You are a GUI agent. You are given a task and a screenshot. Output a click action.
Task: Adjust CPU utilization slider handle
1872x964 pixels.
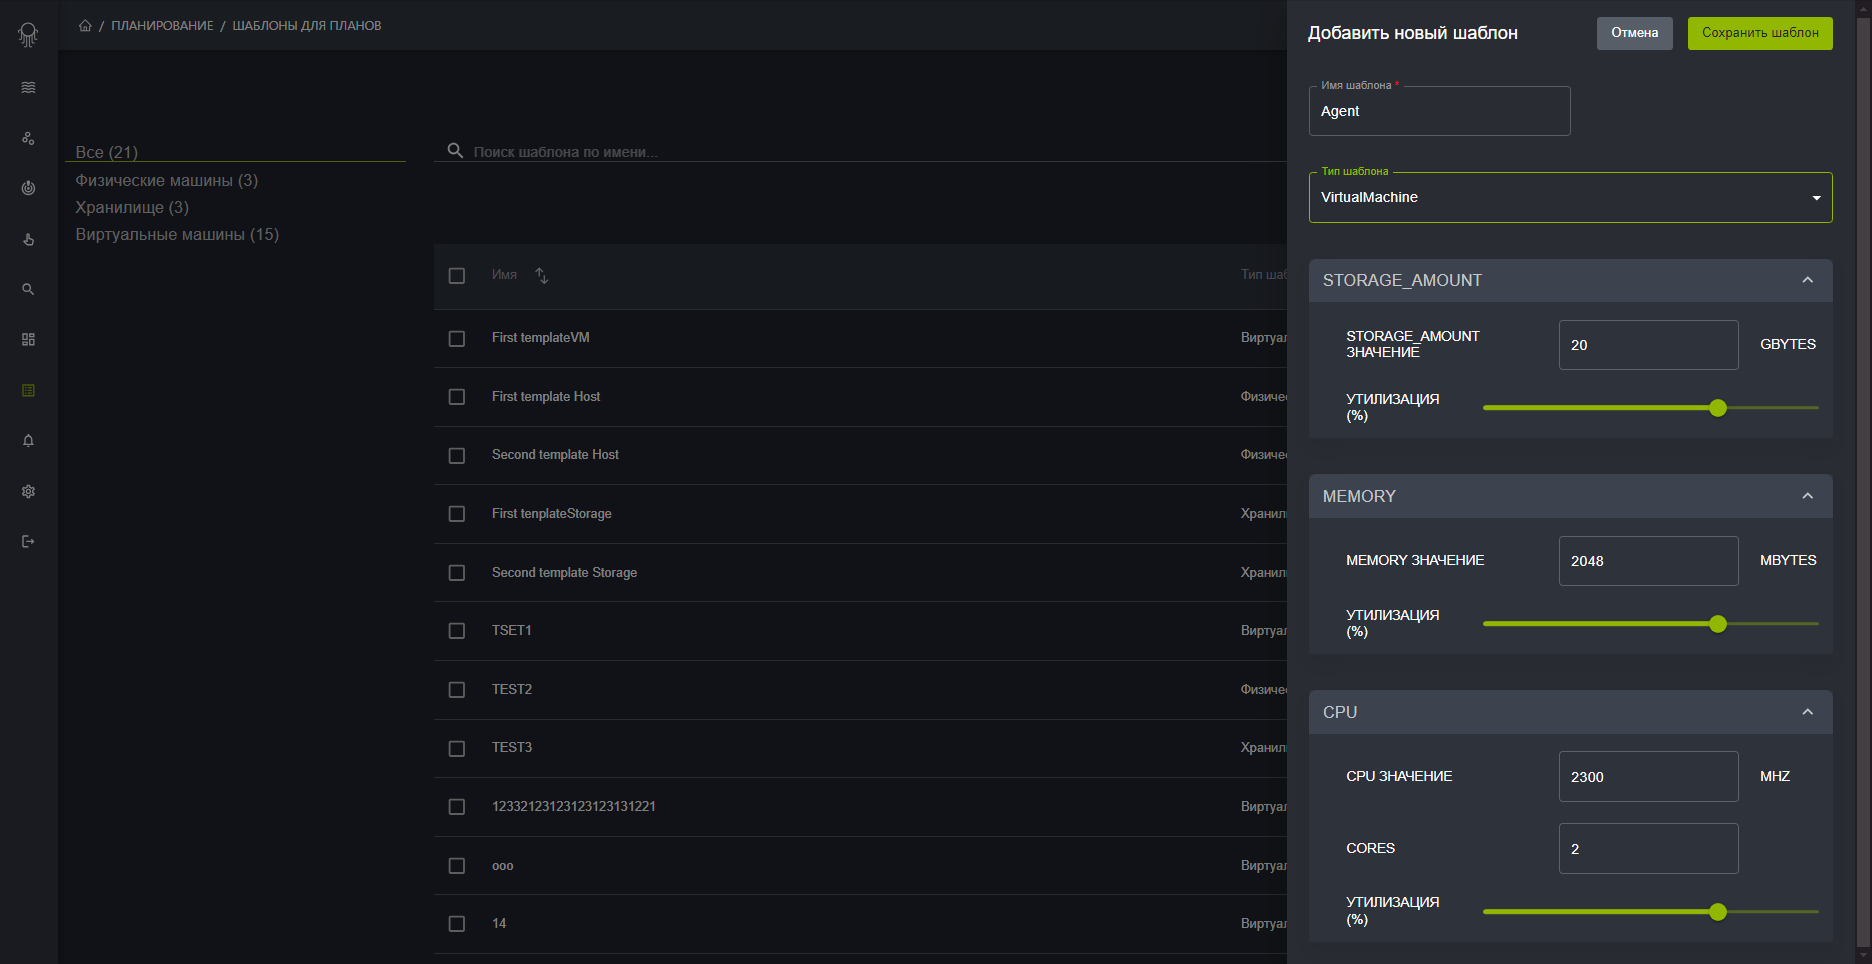pos(1718,912)
